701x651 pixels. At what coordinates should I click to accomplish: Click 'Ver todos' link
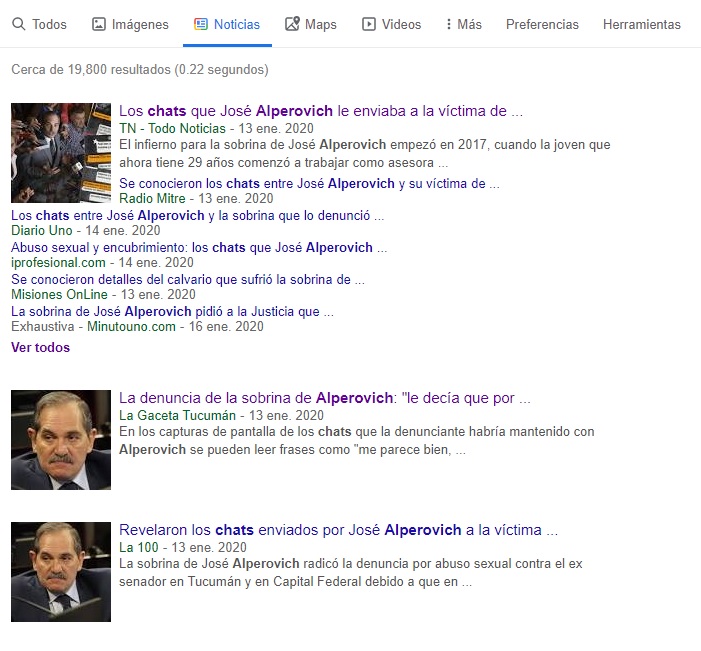(x=40, y=347)
